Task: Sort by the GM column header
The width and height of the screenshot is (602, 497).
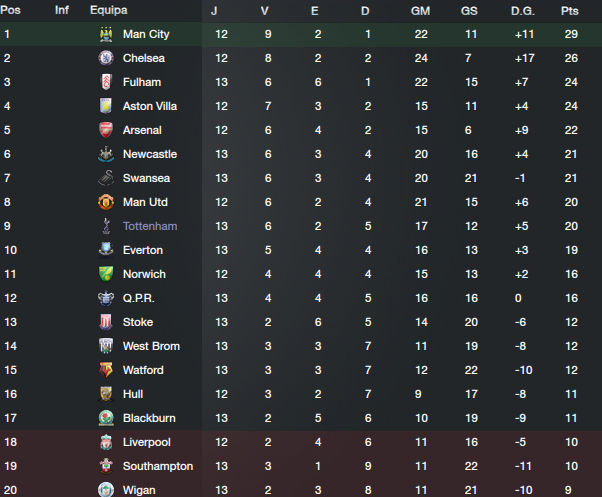Action: 420,10
